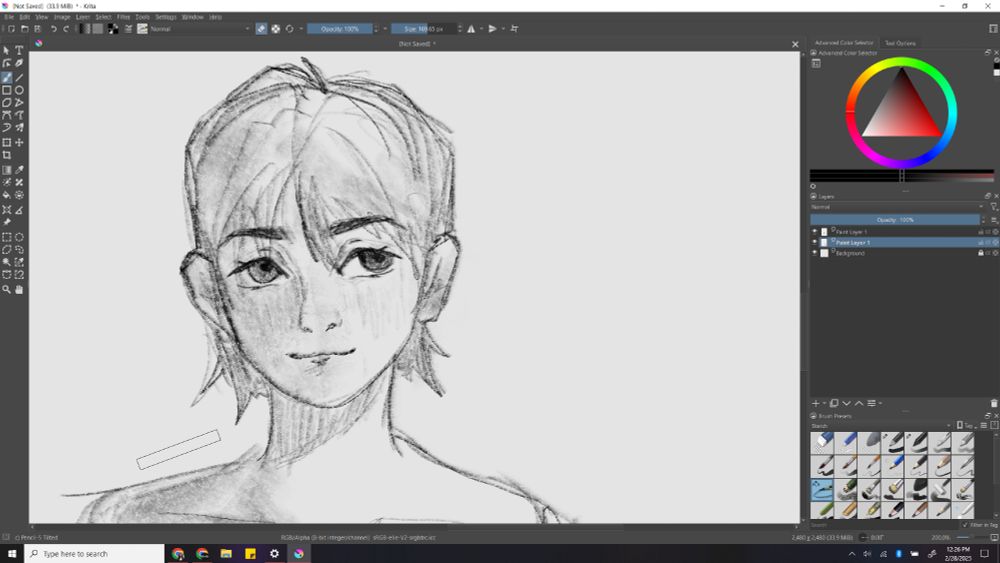The image size is (1000, 563).
Task: Collapse the Layers docker
Action: [813, 196]
